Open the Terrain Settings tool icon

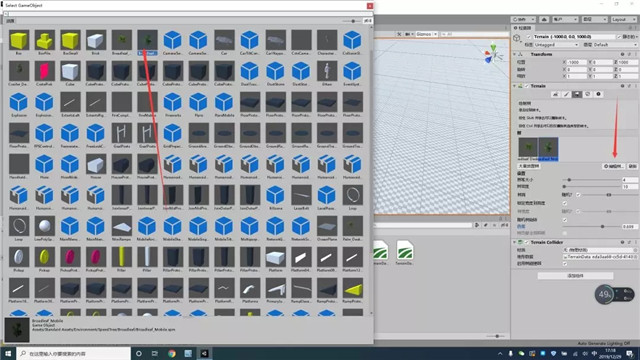click(598, 94)
